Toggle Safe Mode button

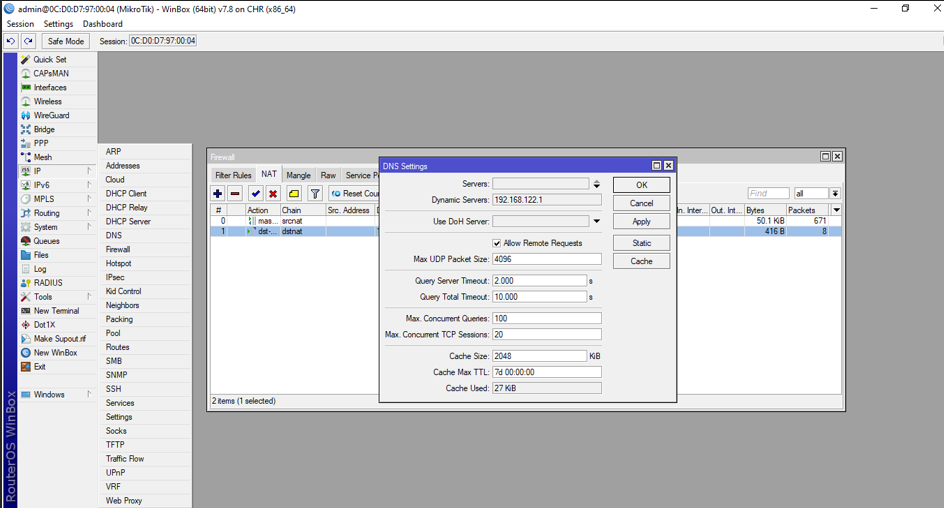click(66, 41)
